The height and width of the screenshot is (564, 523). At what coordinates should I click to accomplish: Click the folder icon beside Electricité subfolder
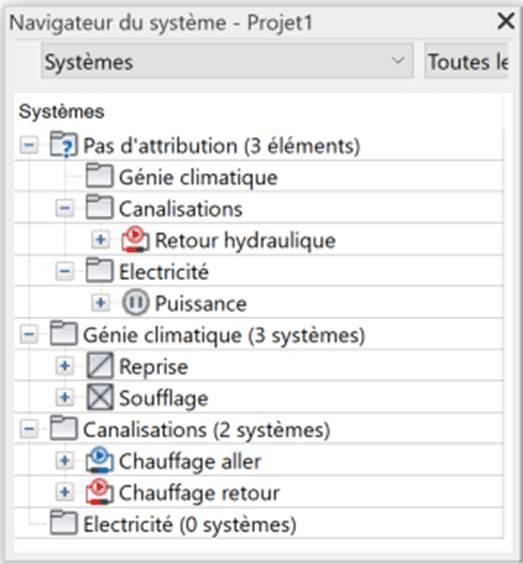(100, 270)
